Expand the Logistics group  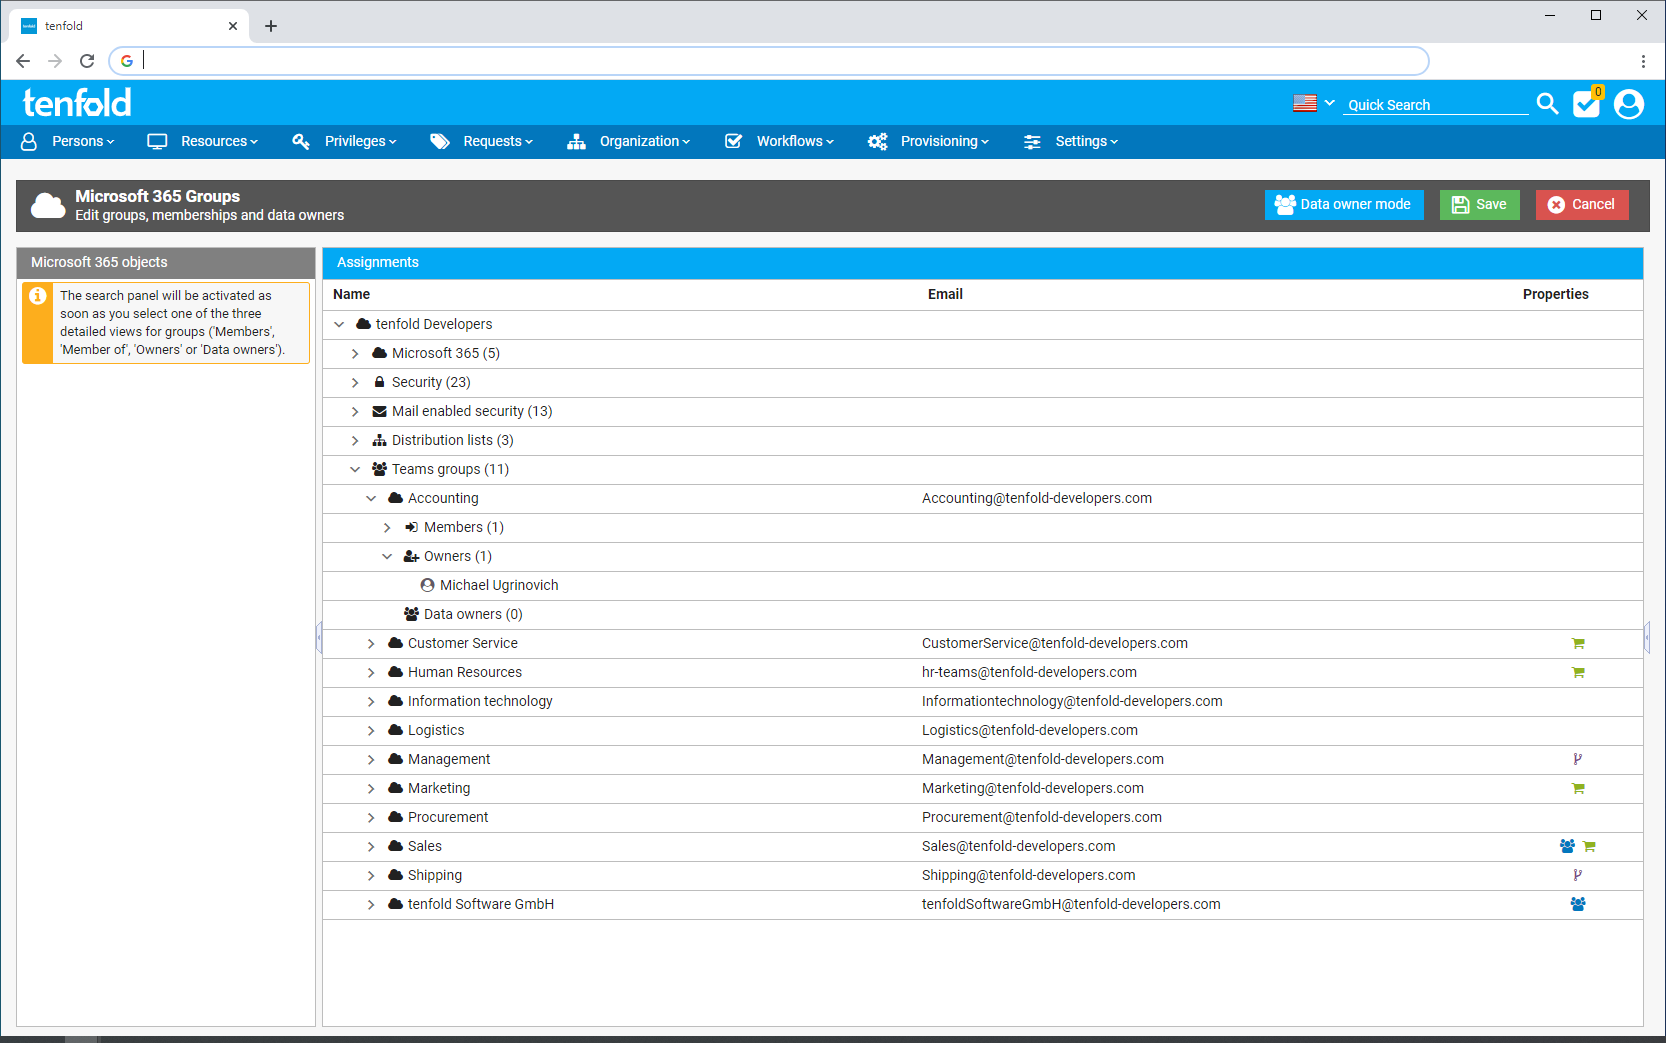tap(371, 730)
